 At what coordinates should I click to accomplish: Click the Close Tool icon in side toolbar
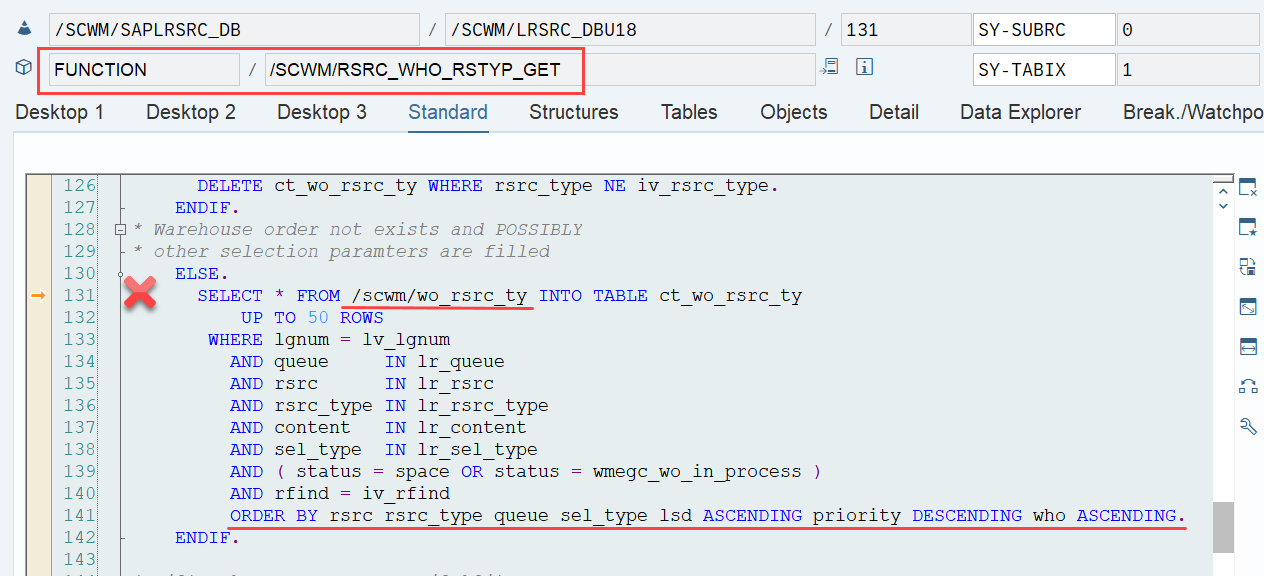1248,188
